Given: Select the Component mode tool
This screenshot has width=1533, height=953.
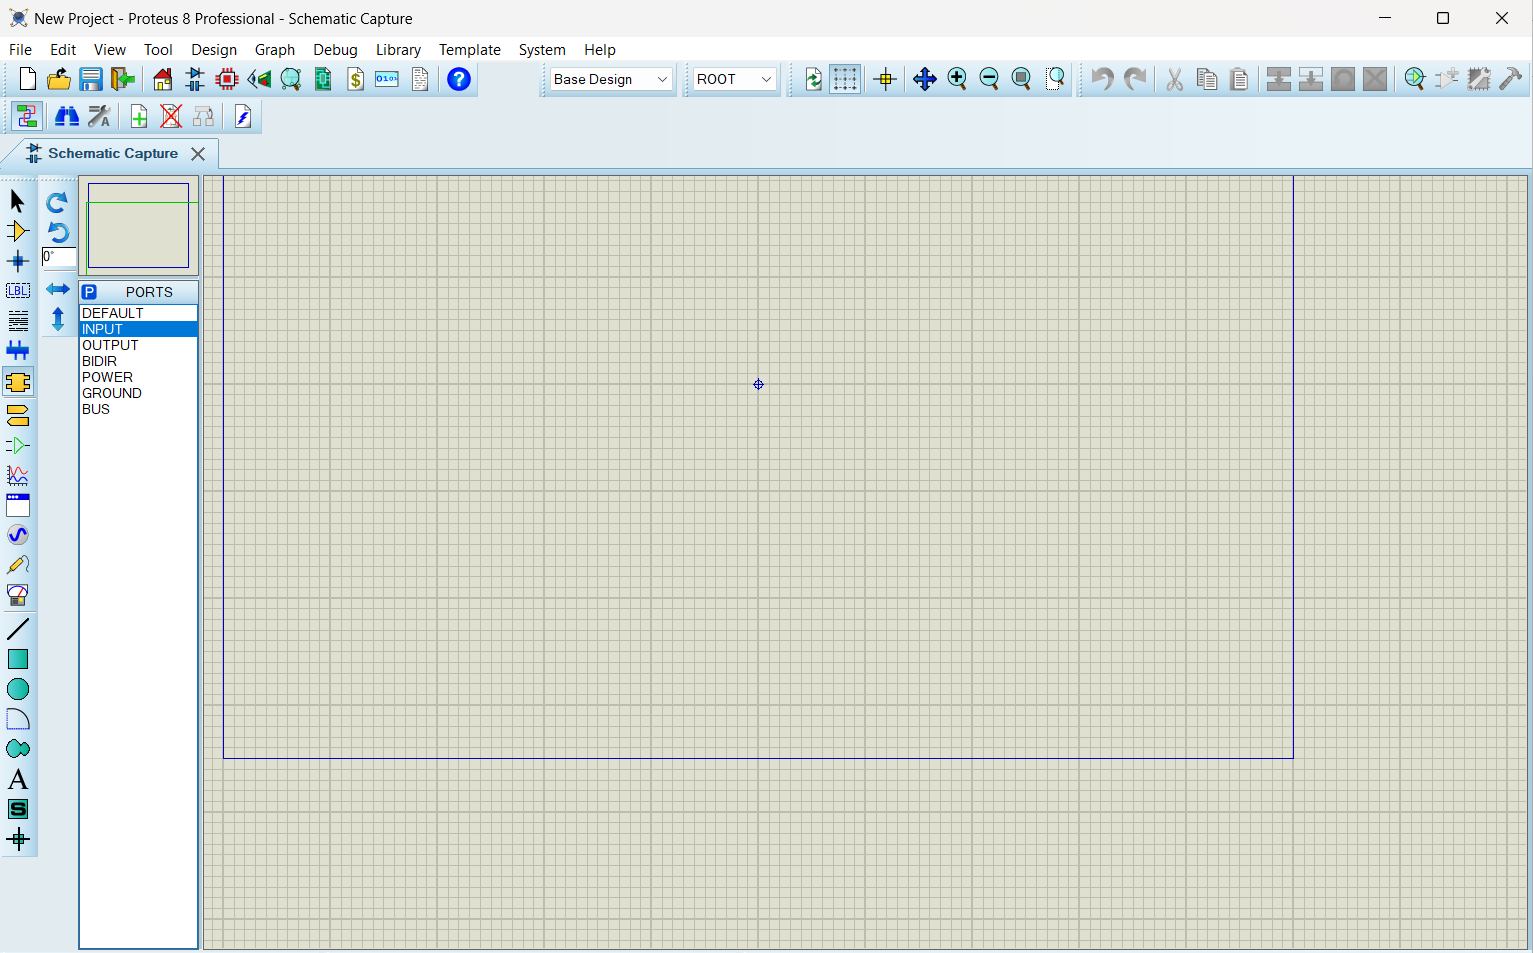Looking at the screenshot, I should point(17,231).
